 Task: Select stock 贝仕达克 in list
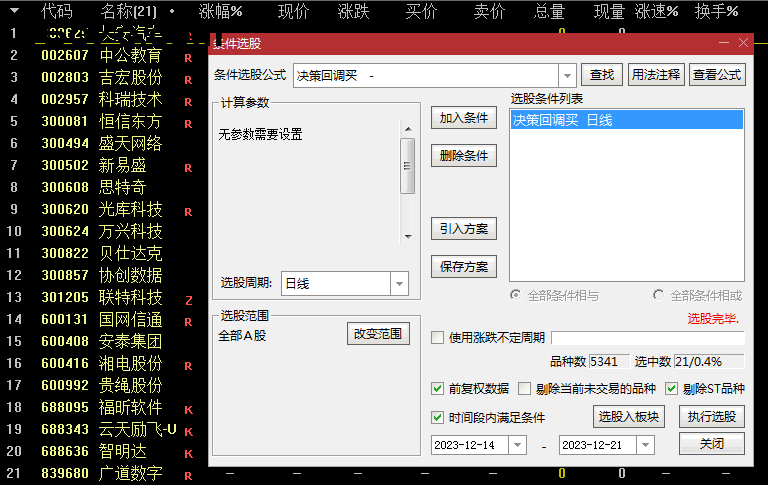pos(130,254)
